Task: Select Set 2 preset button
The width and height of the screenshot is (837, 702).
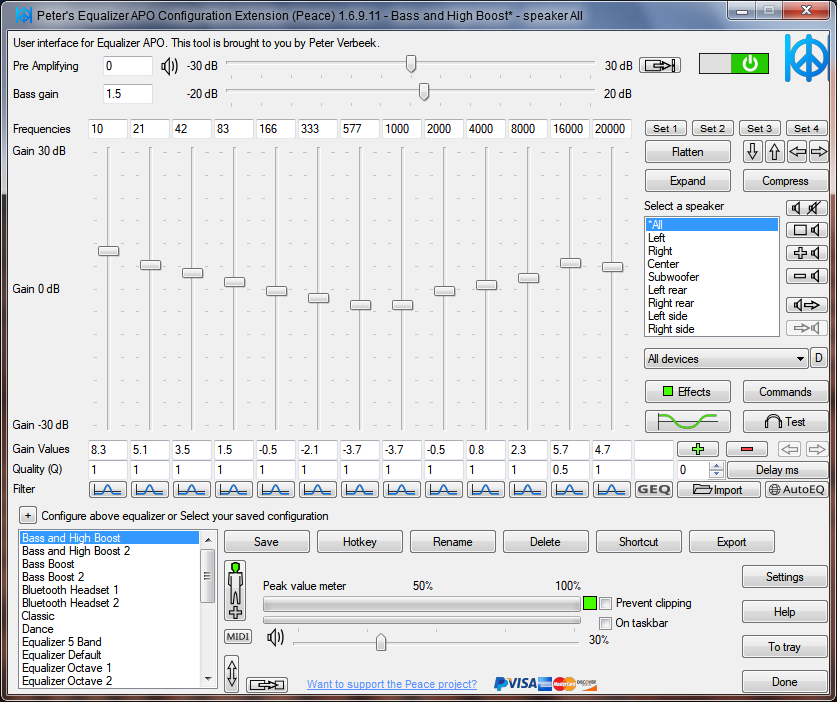Action: coord(713,128)
